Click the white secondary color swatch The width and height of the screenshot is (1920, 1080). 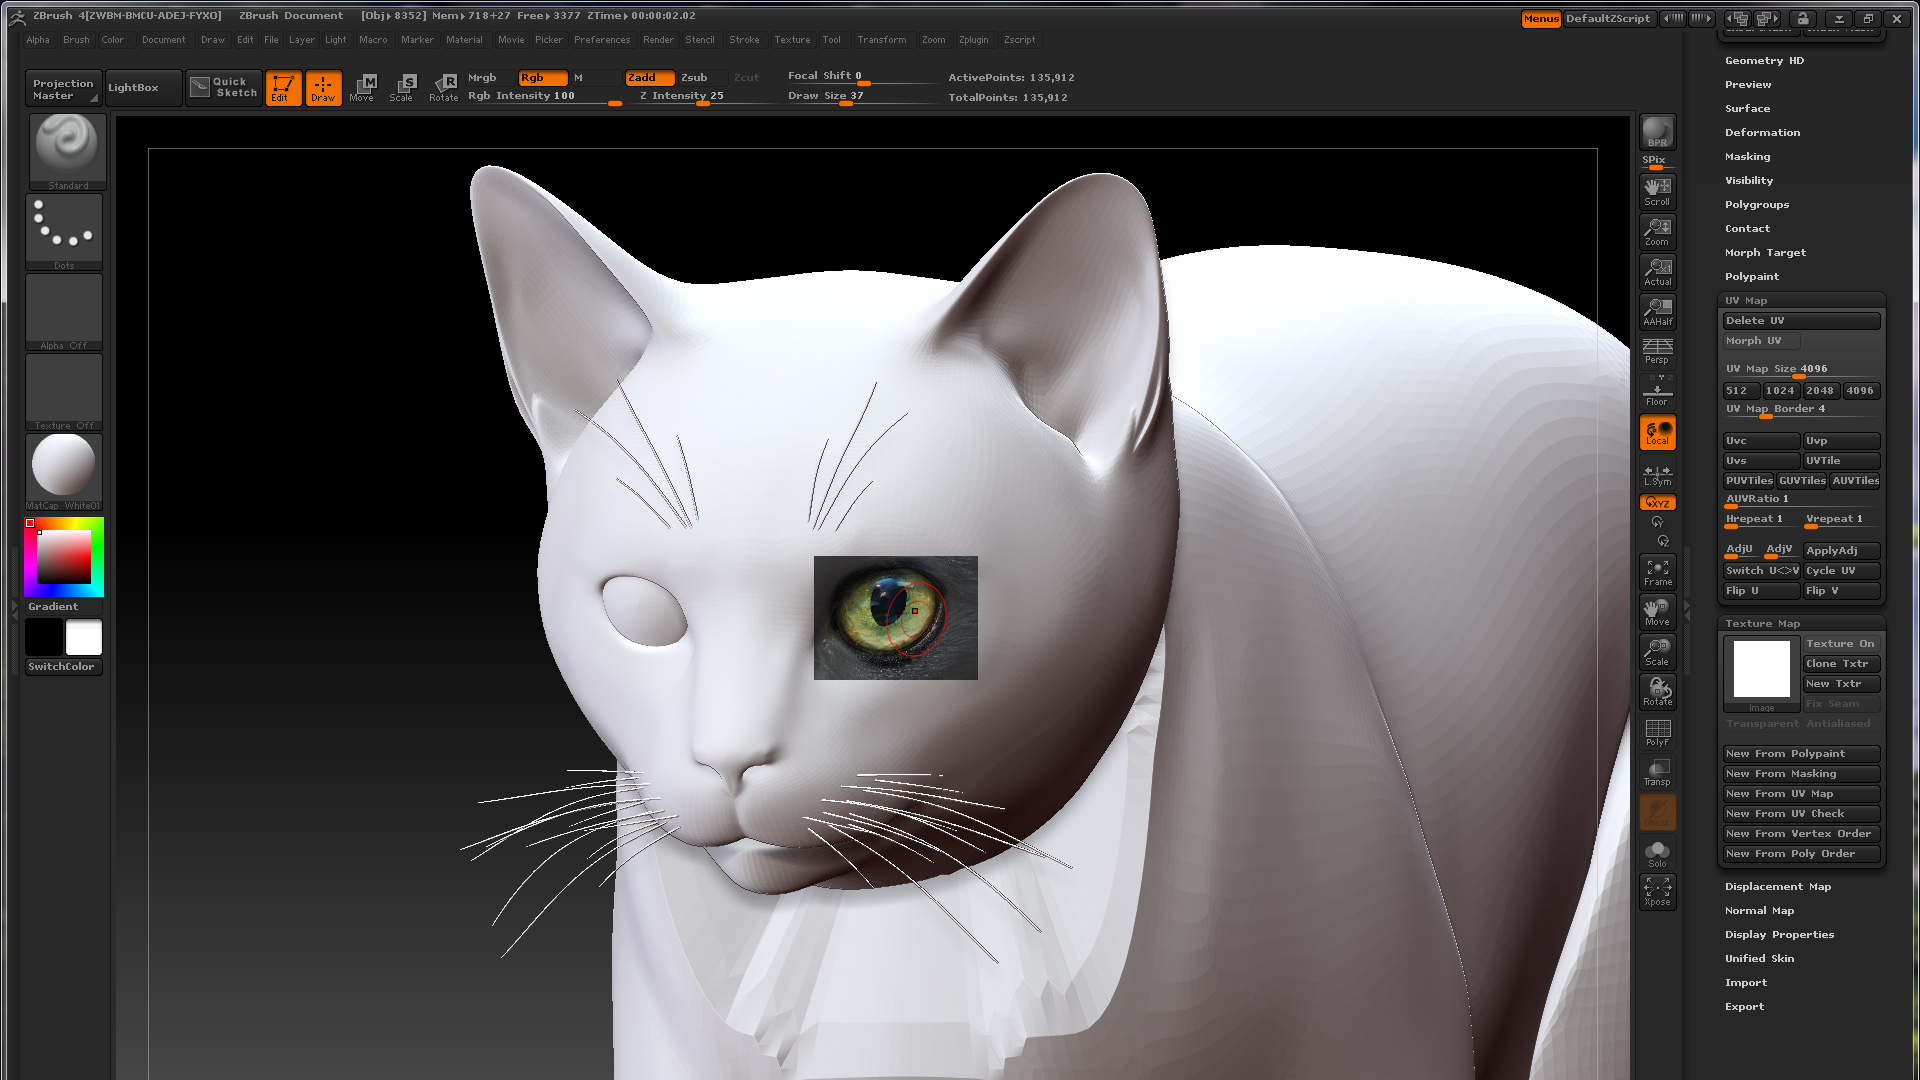click(x=84, y=637)
